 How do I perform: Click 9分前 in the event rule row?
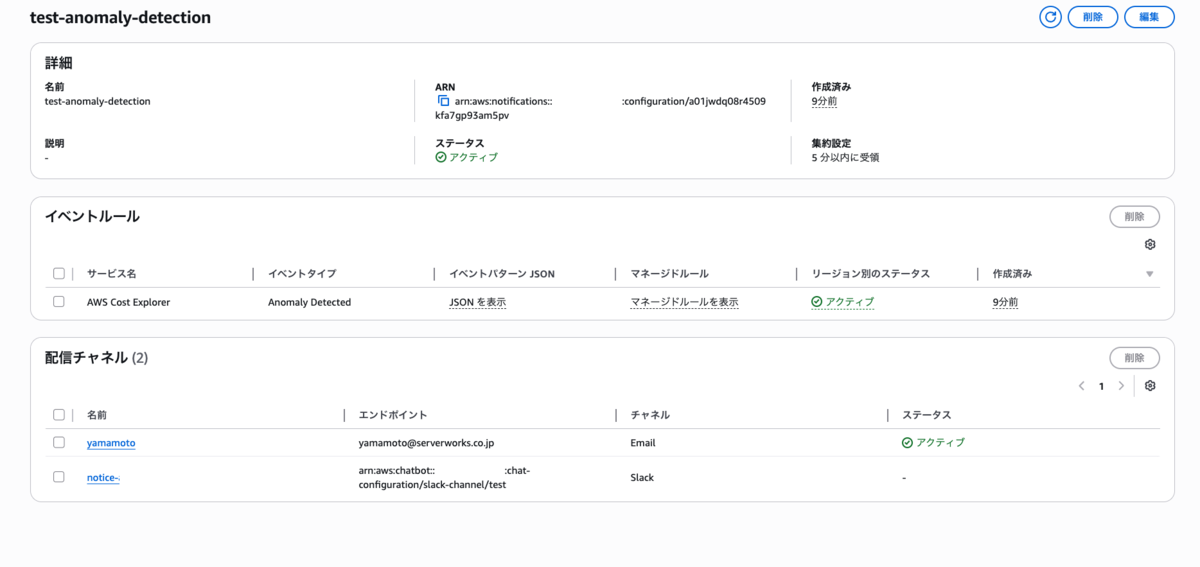pos(1005,302)
